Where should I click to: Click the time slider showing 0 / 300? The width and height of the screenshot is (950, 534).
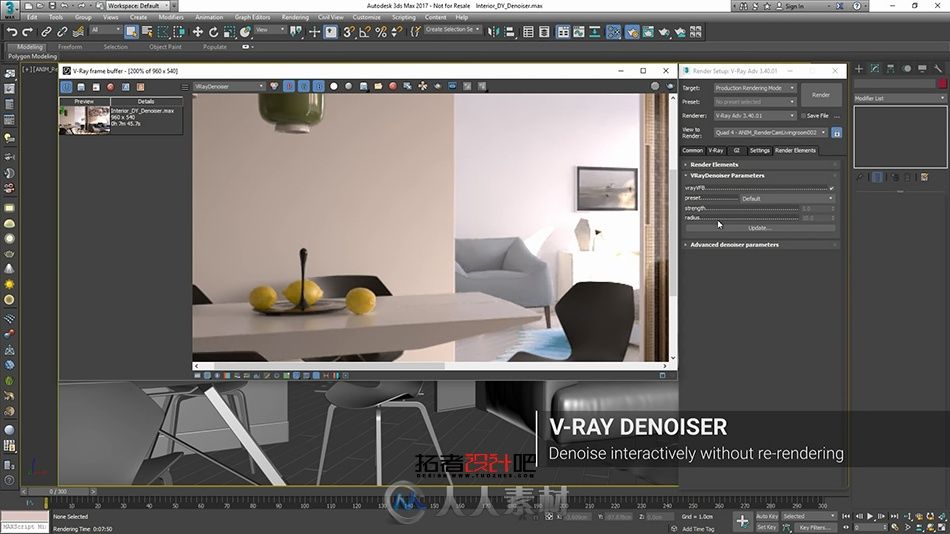[59, 492]
